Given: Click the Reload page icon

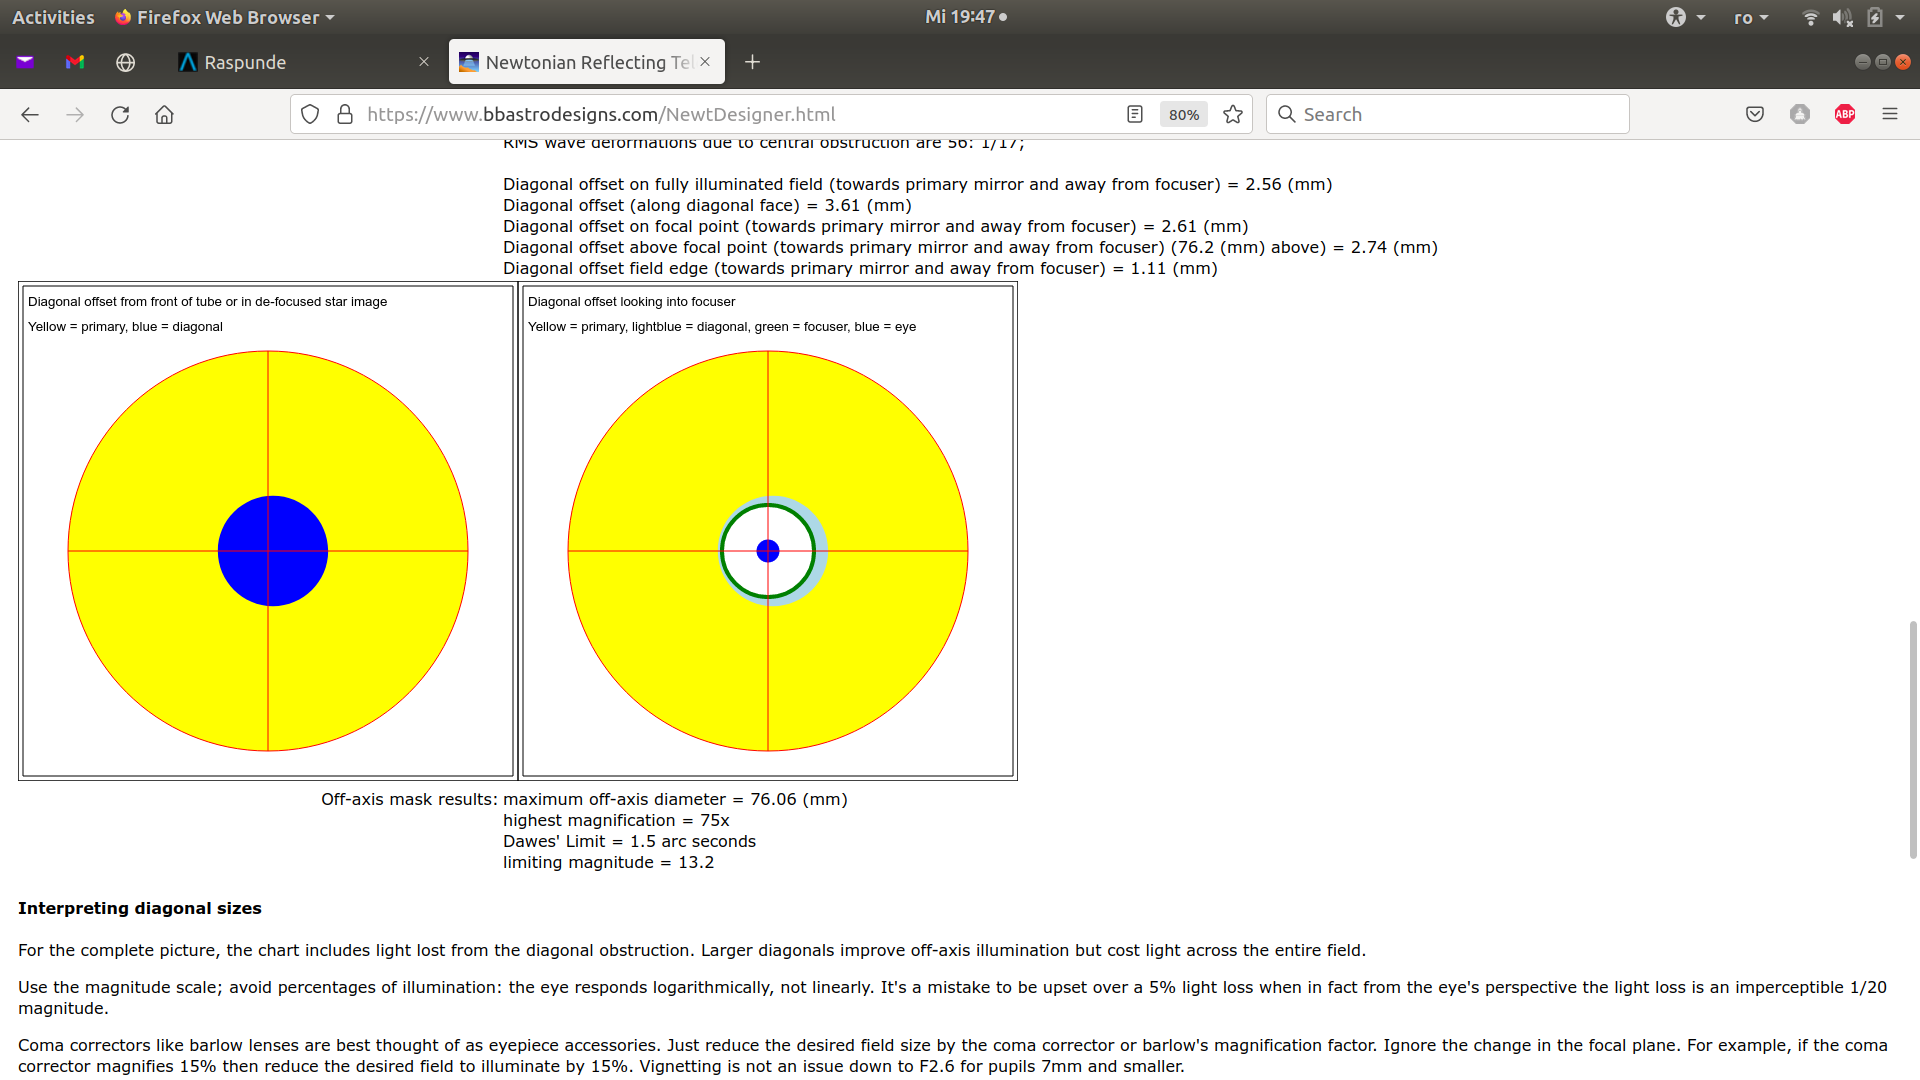Looking at the screenshot, I should (x=120, y=114).
